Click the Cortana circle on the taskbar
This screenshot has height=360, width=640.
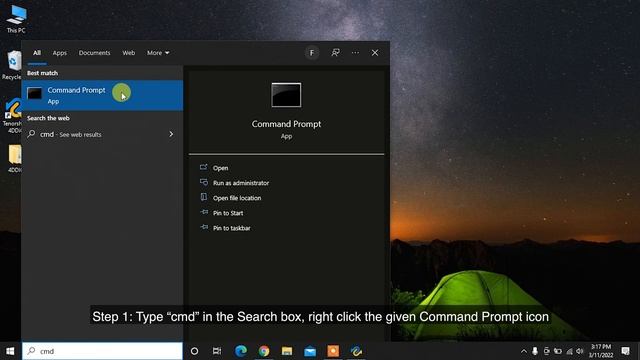coord(194,351)
